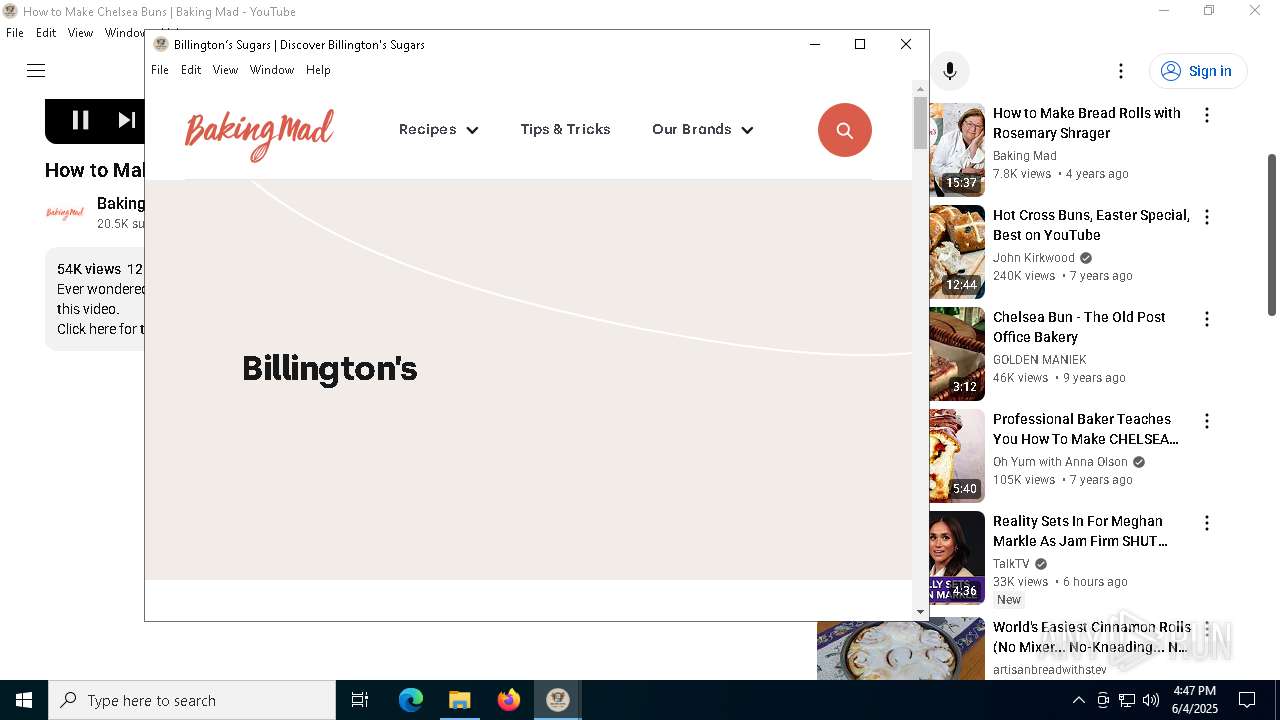The width and height of the screenshot is (1280, 720).
Task: Maximize the Billington's Sugars window
Action: pyautogui.click(x=860, y=44)
